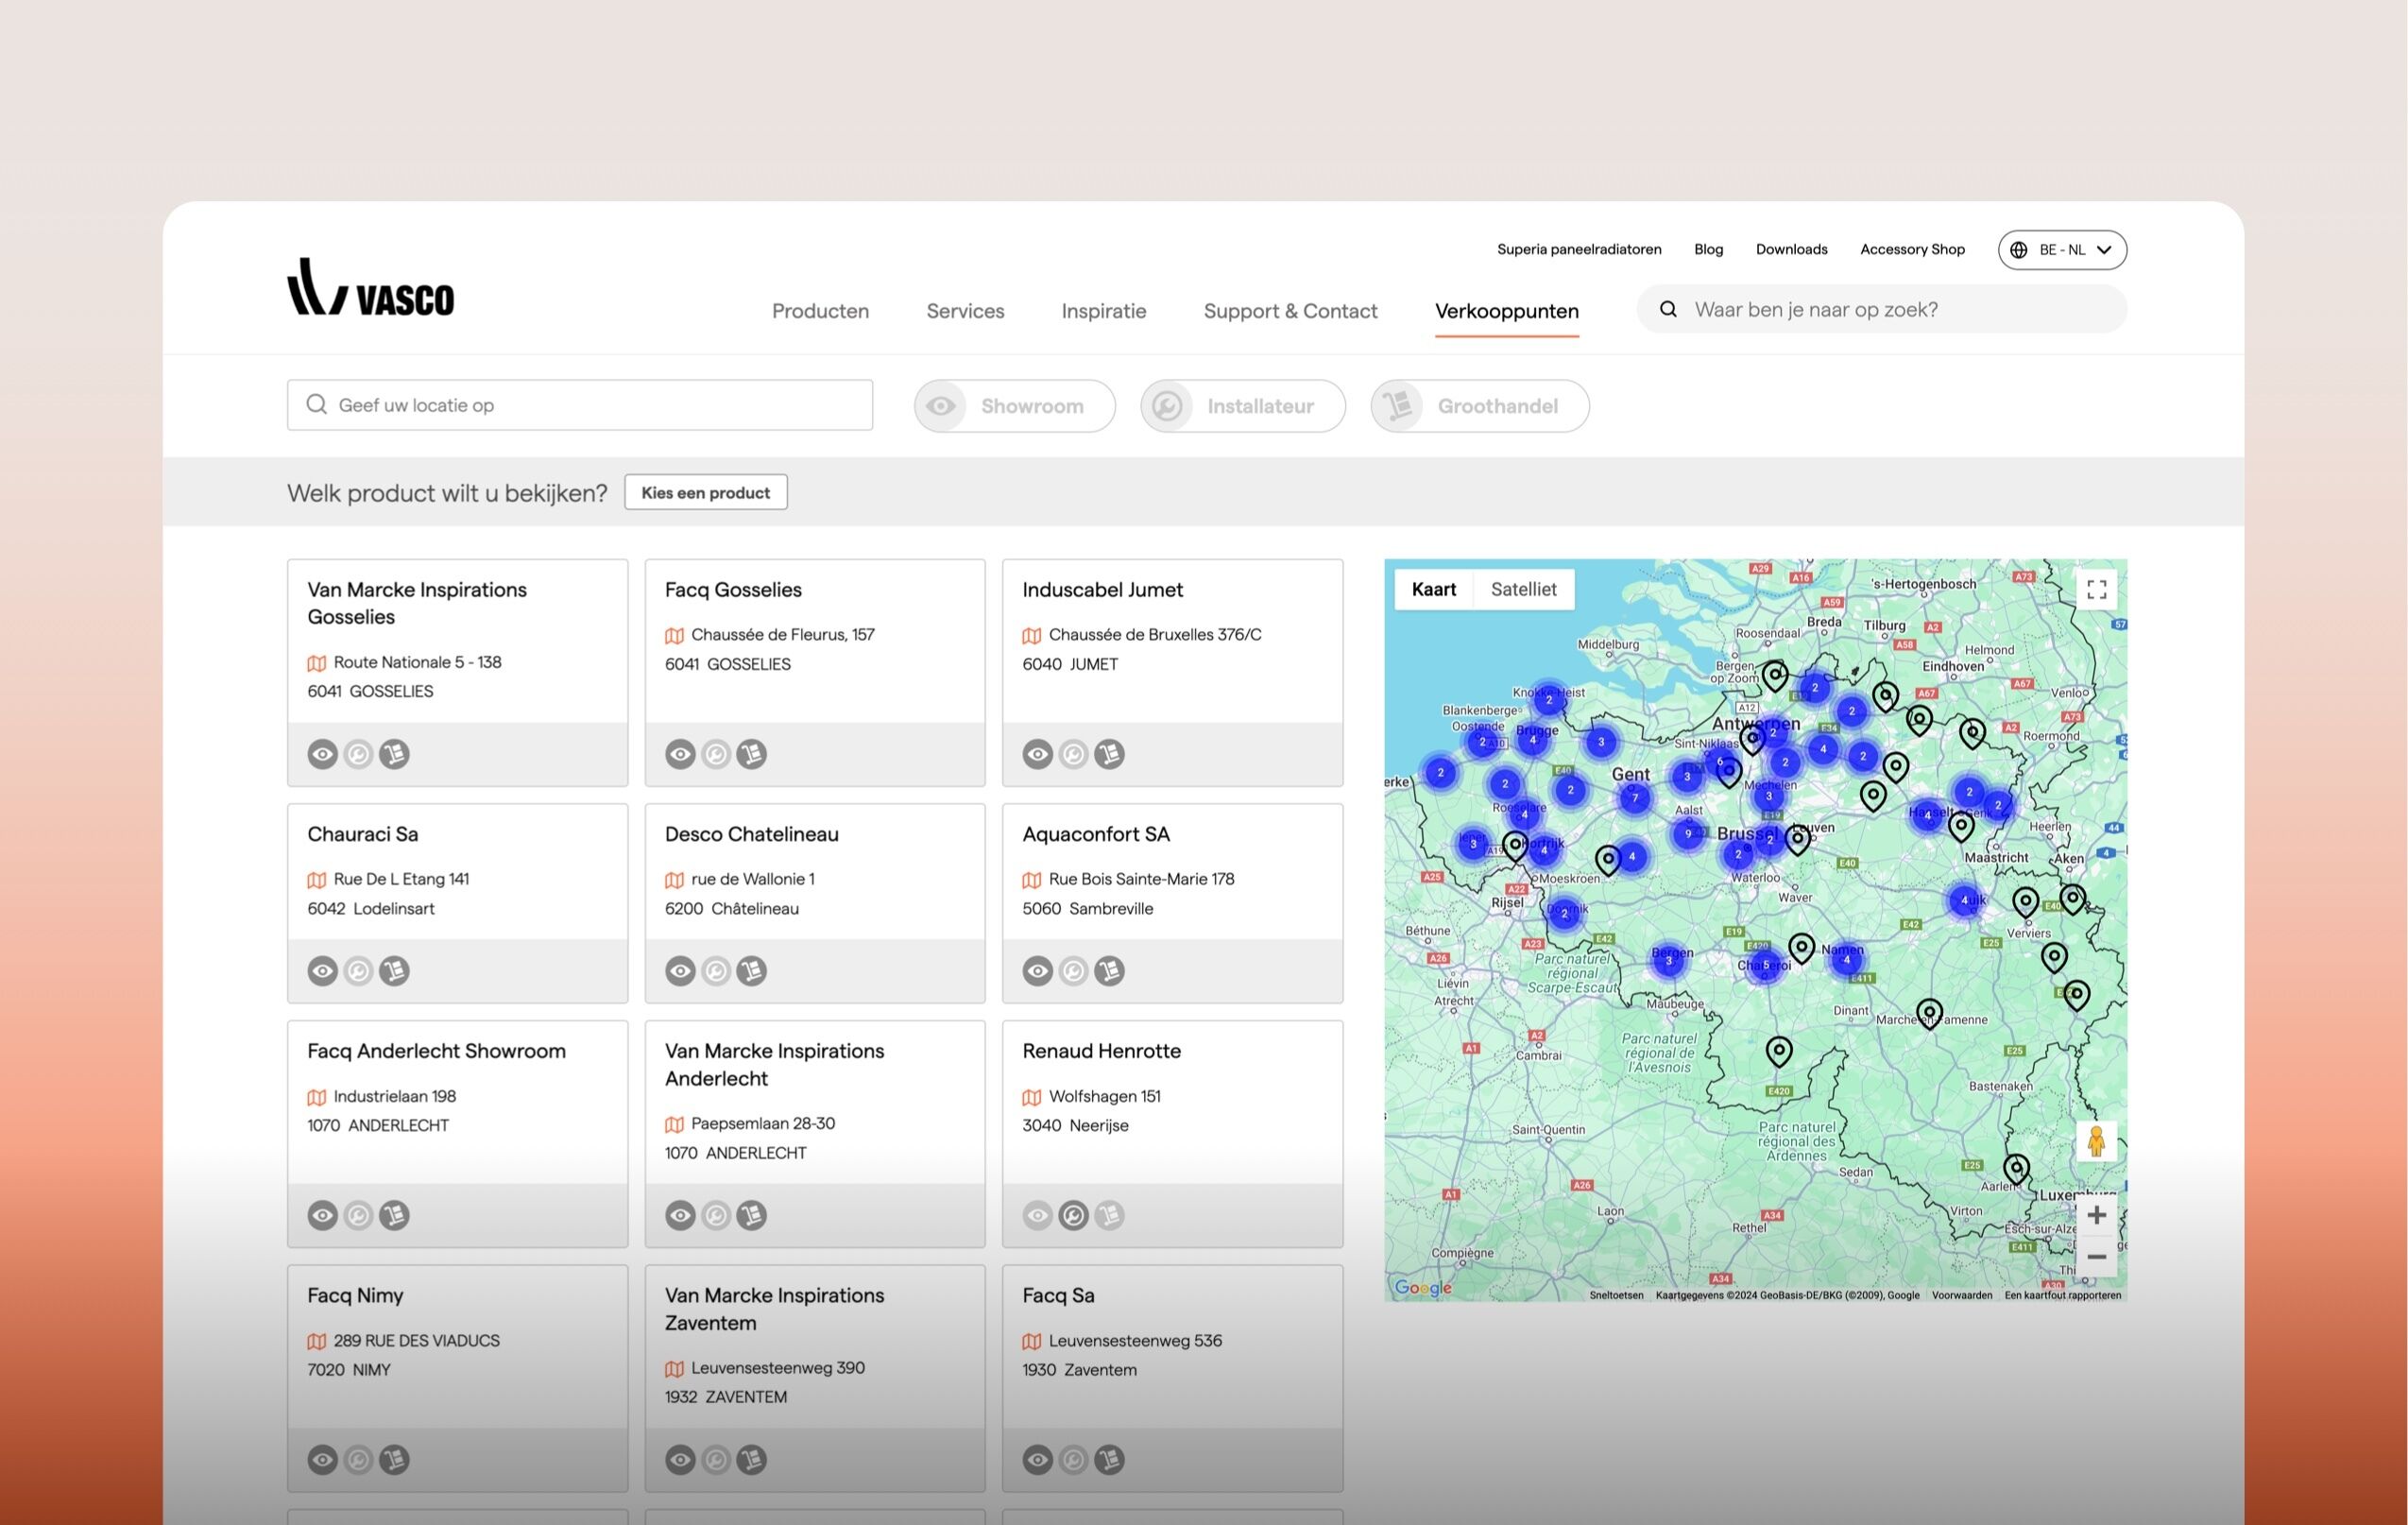
Task: Open the BE - NL language dropdown
Action: click(2061, 250)
